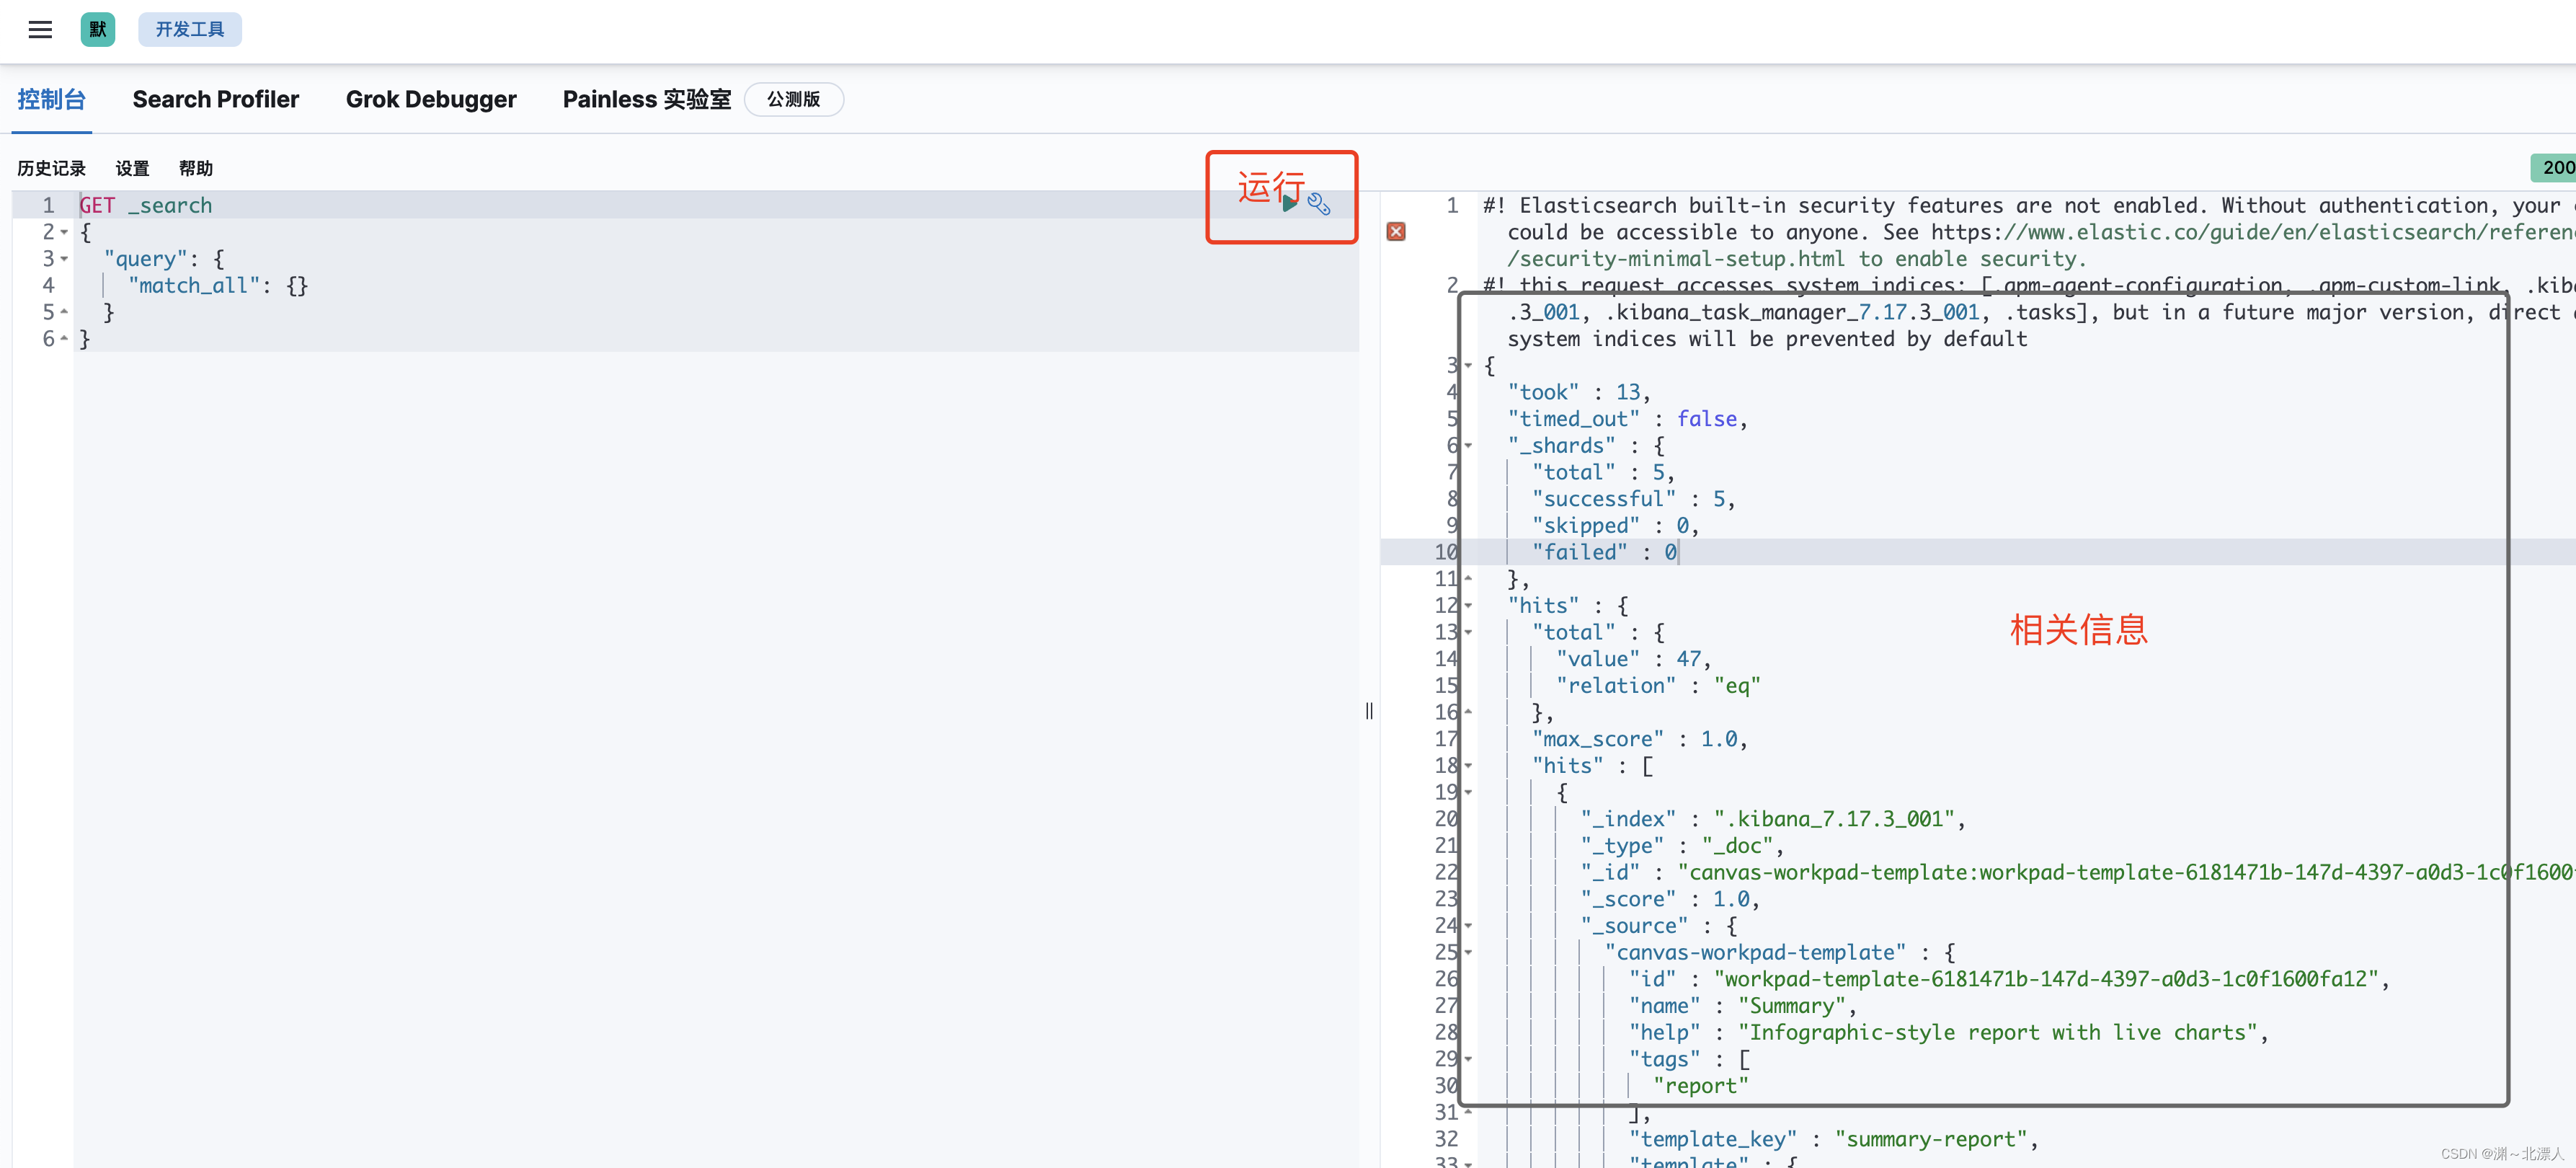Collapse the "_source" block on line 24
The width and height of the screenshot is (2576, 1168).
(1468, 926)
